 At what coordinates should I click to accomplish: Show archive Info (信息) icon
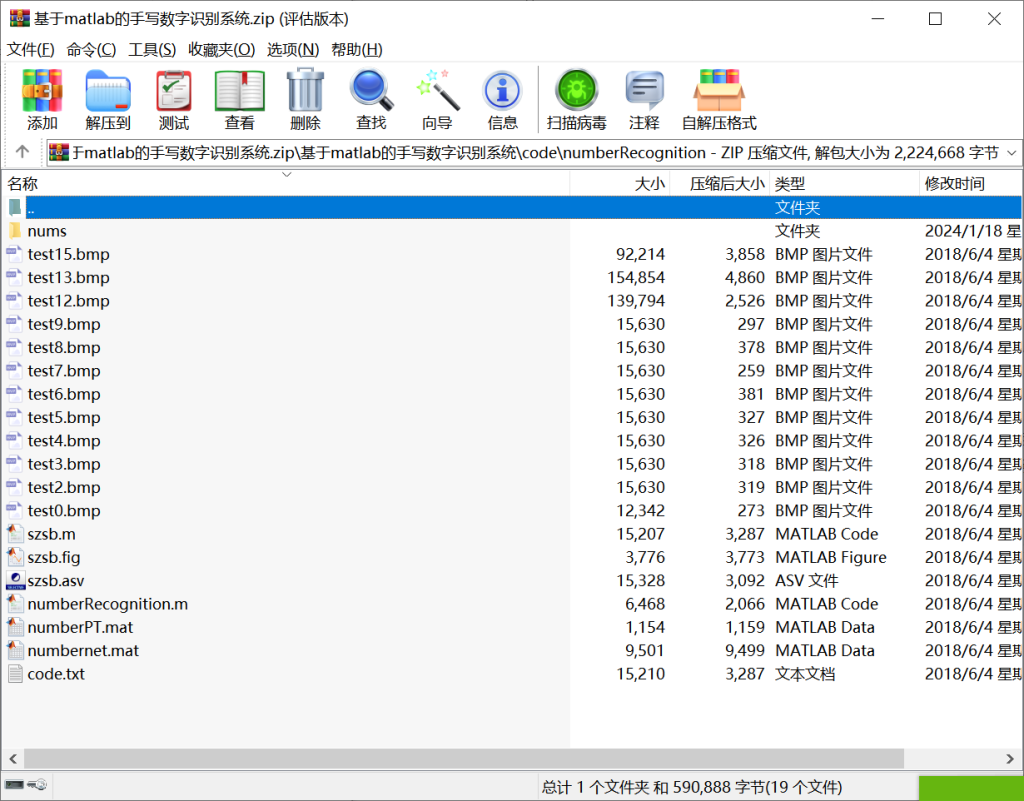tap(502, 100)
